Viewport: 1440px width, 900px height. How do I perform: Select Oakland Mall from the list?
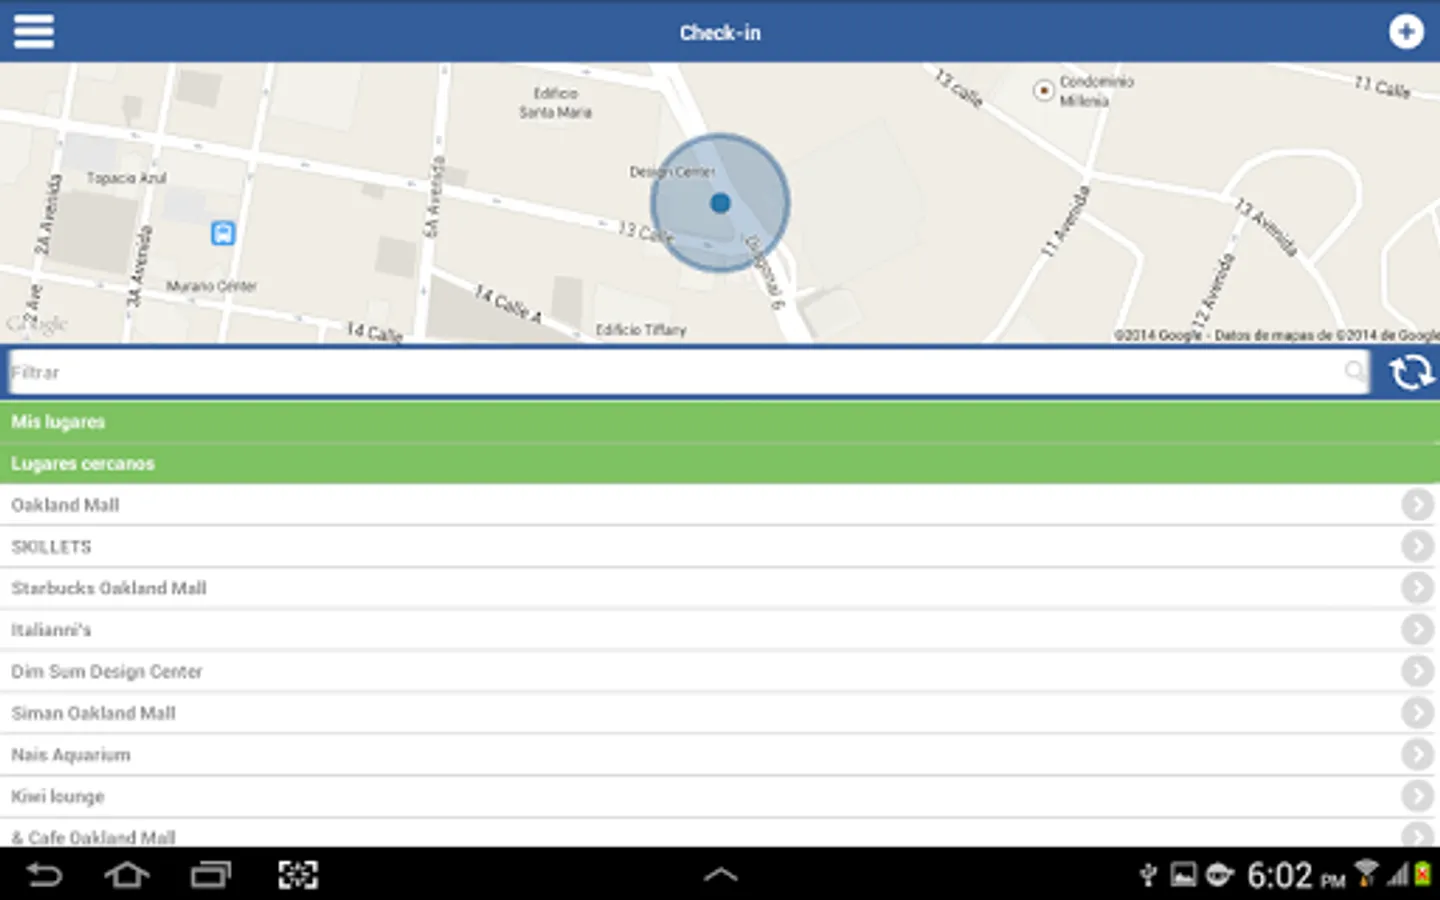coord(720,505)
